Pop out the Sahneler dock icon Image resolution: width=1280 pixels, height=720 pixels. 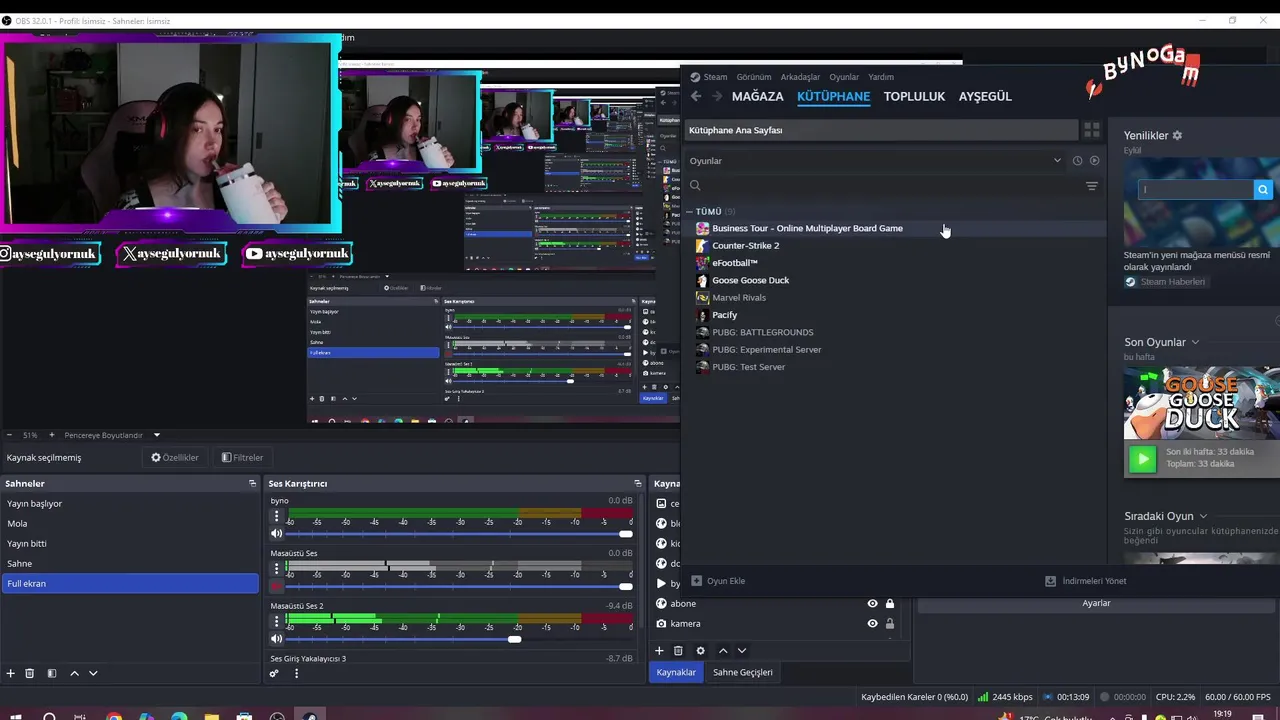coord(253,483)
